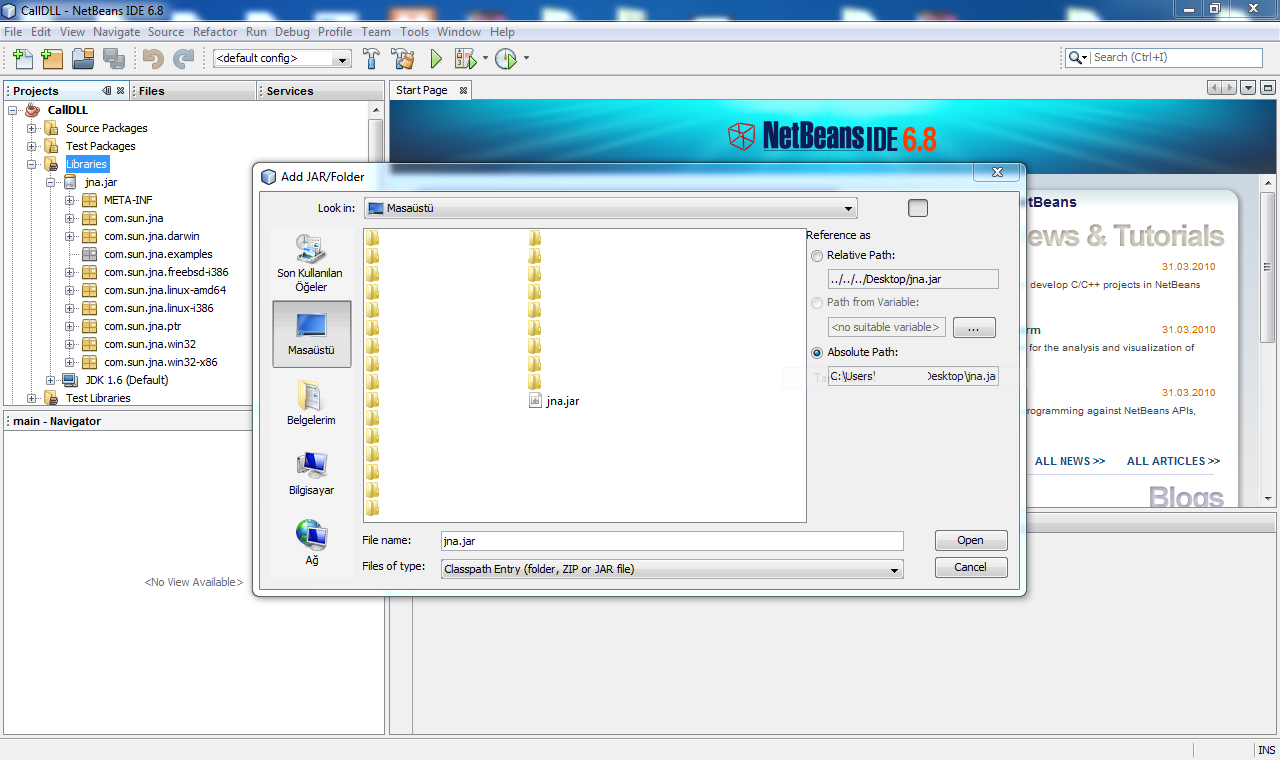
Task: Expand JDK 1.6 (Default) node
Action: tap(51, 380)
